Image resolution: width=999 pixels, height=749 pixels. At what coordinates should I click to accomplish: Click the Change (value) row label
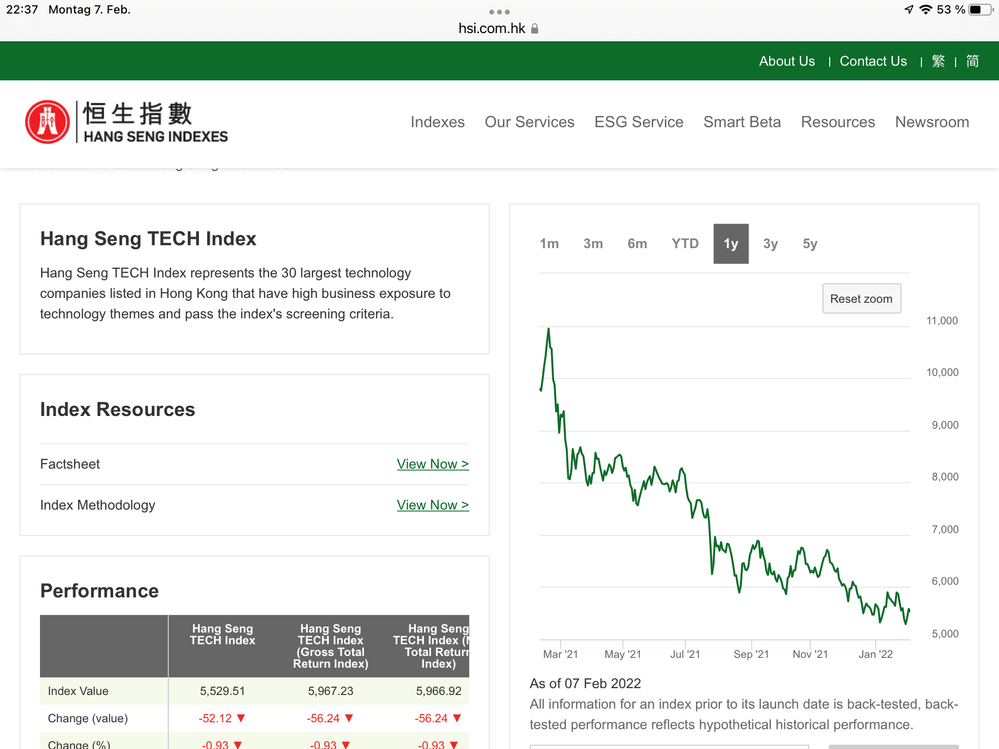coord(88,718)
